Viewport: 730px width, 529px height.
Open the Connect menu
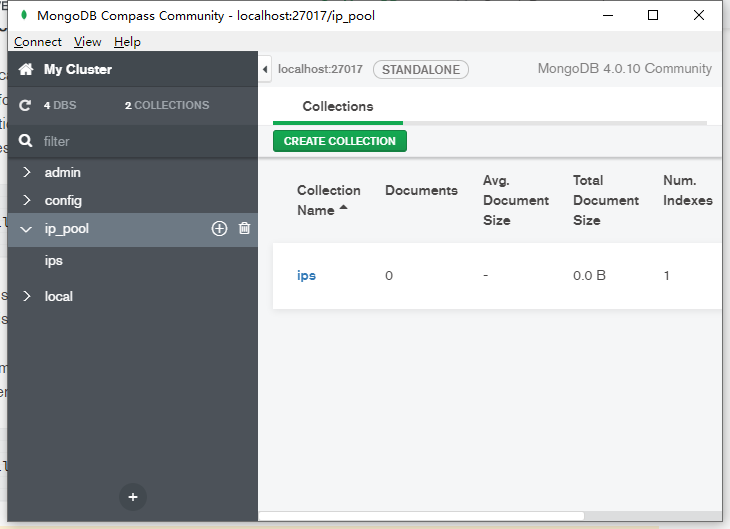(38, 42)
